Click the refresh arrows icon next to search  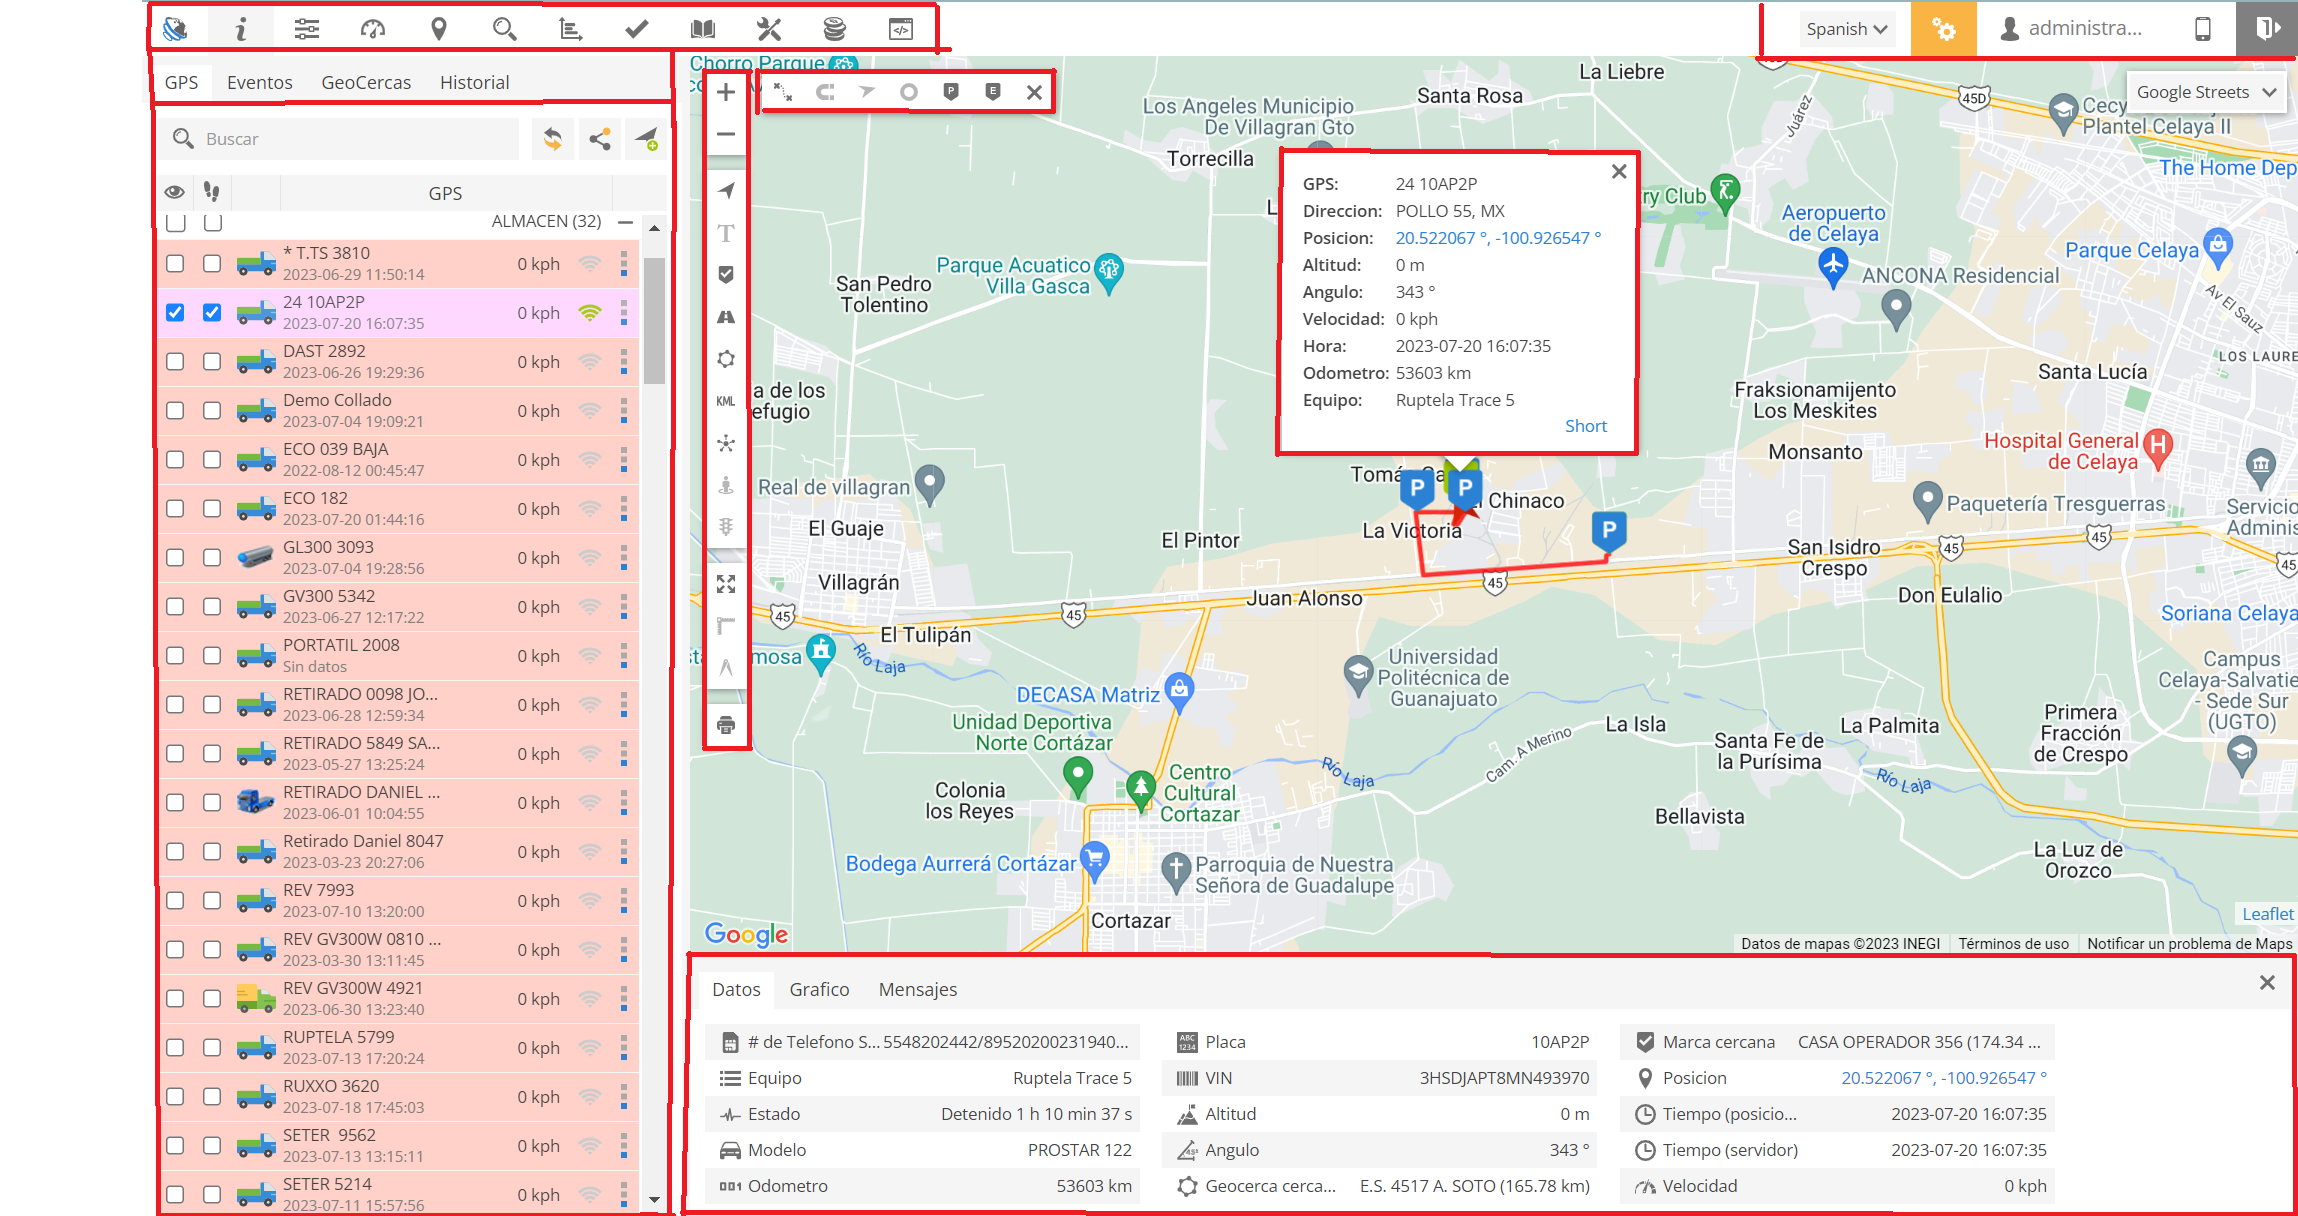tap(553, 139)
